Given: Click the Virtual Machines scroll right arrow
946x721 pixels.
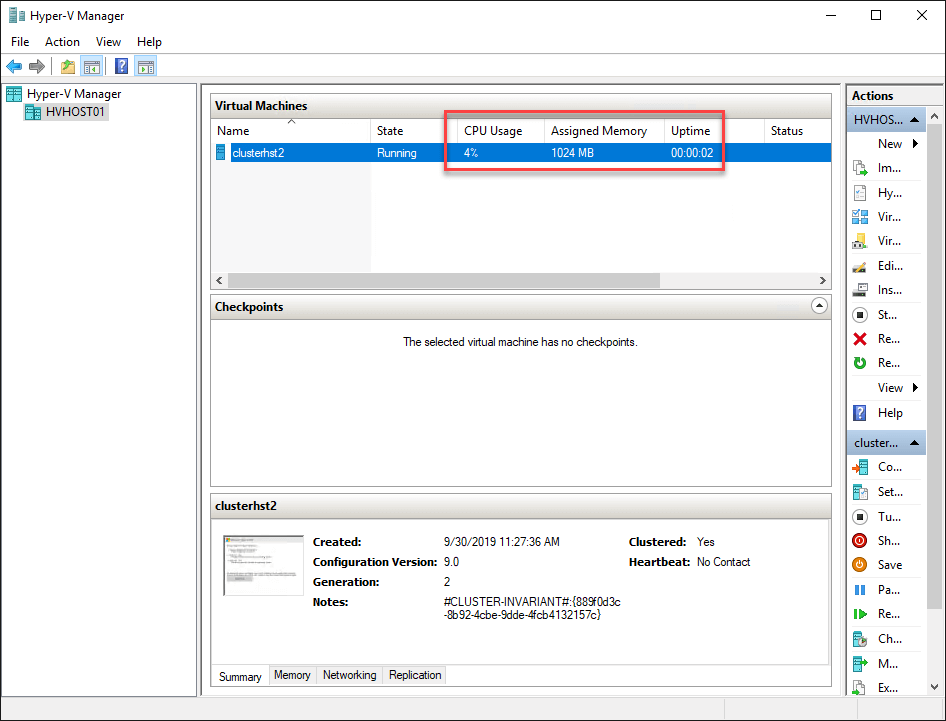Looking at the screenshot, I should [x=822, y=280].
